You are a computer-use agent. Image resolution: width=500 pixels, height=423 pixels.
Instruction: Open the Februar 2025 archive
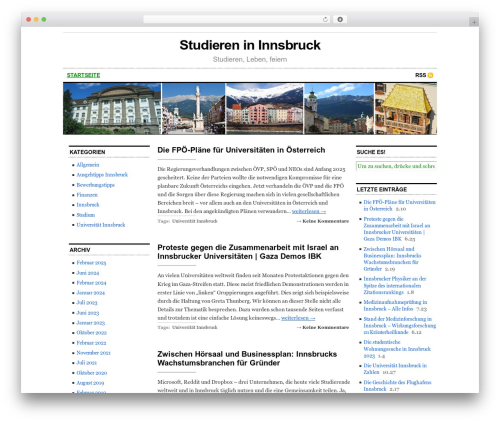pos(91,263)
